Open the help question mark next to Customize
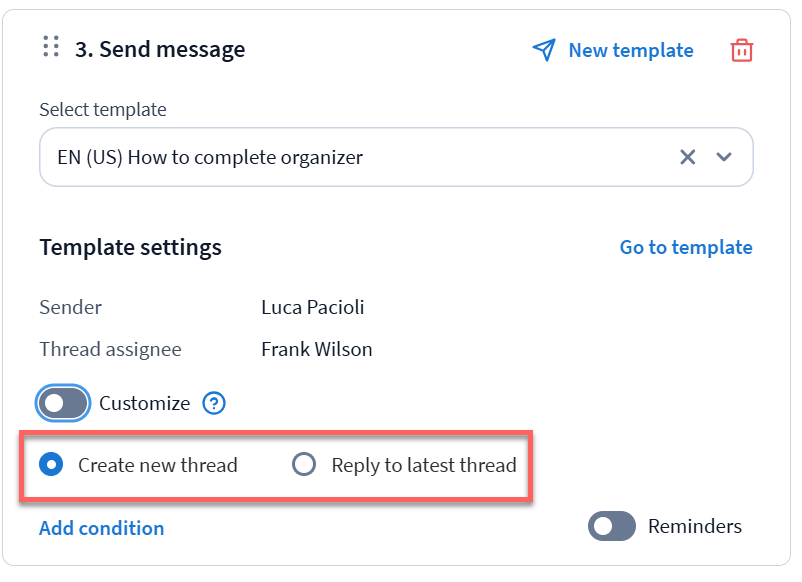Screen dimensions: 802x582 tap(214, 404)
